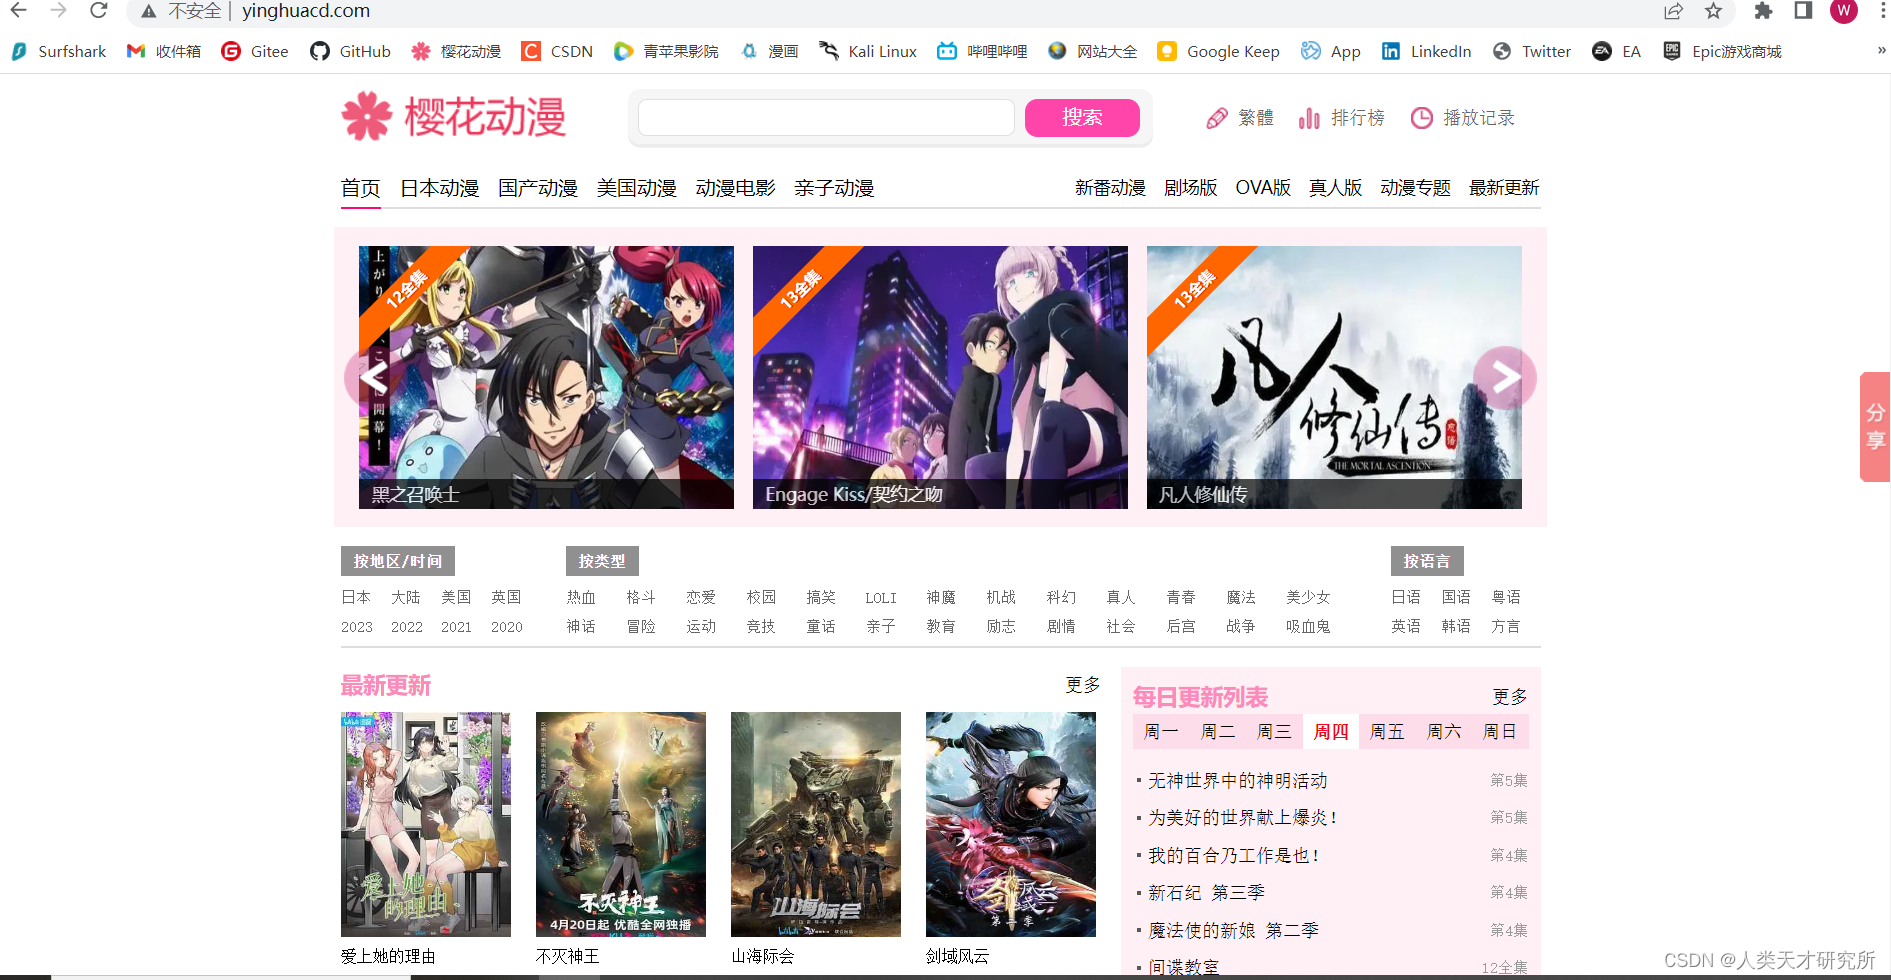This screenshot has height=980, width=1891.
Task: Open the Epic游戏商城 bookmark
Action: pos(1722,51)
